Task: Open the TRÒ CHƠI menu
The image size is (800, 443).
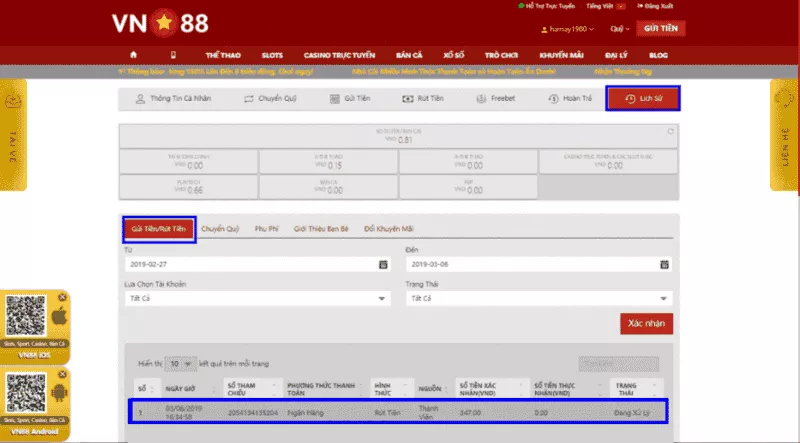Action: click(501, 55)
